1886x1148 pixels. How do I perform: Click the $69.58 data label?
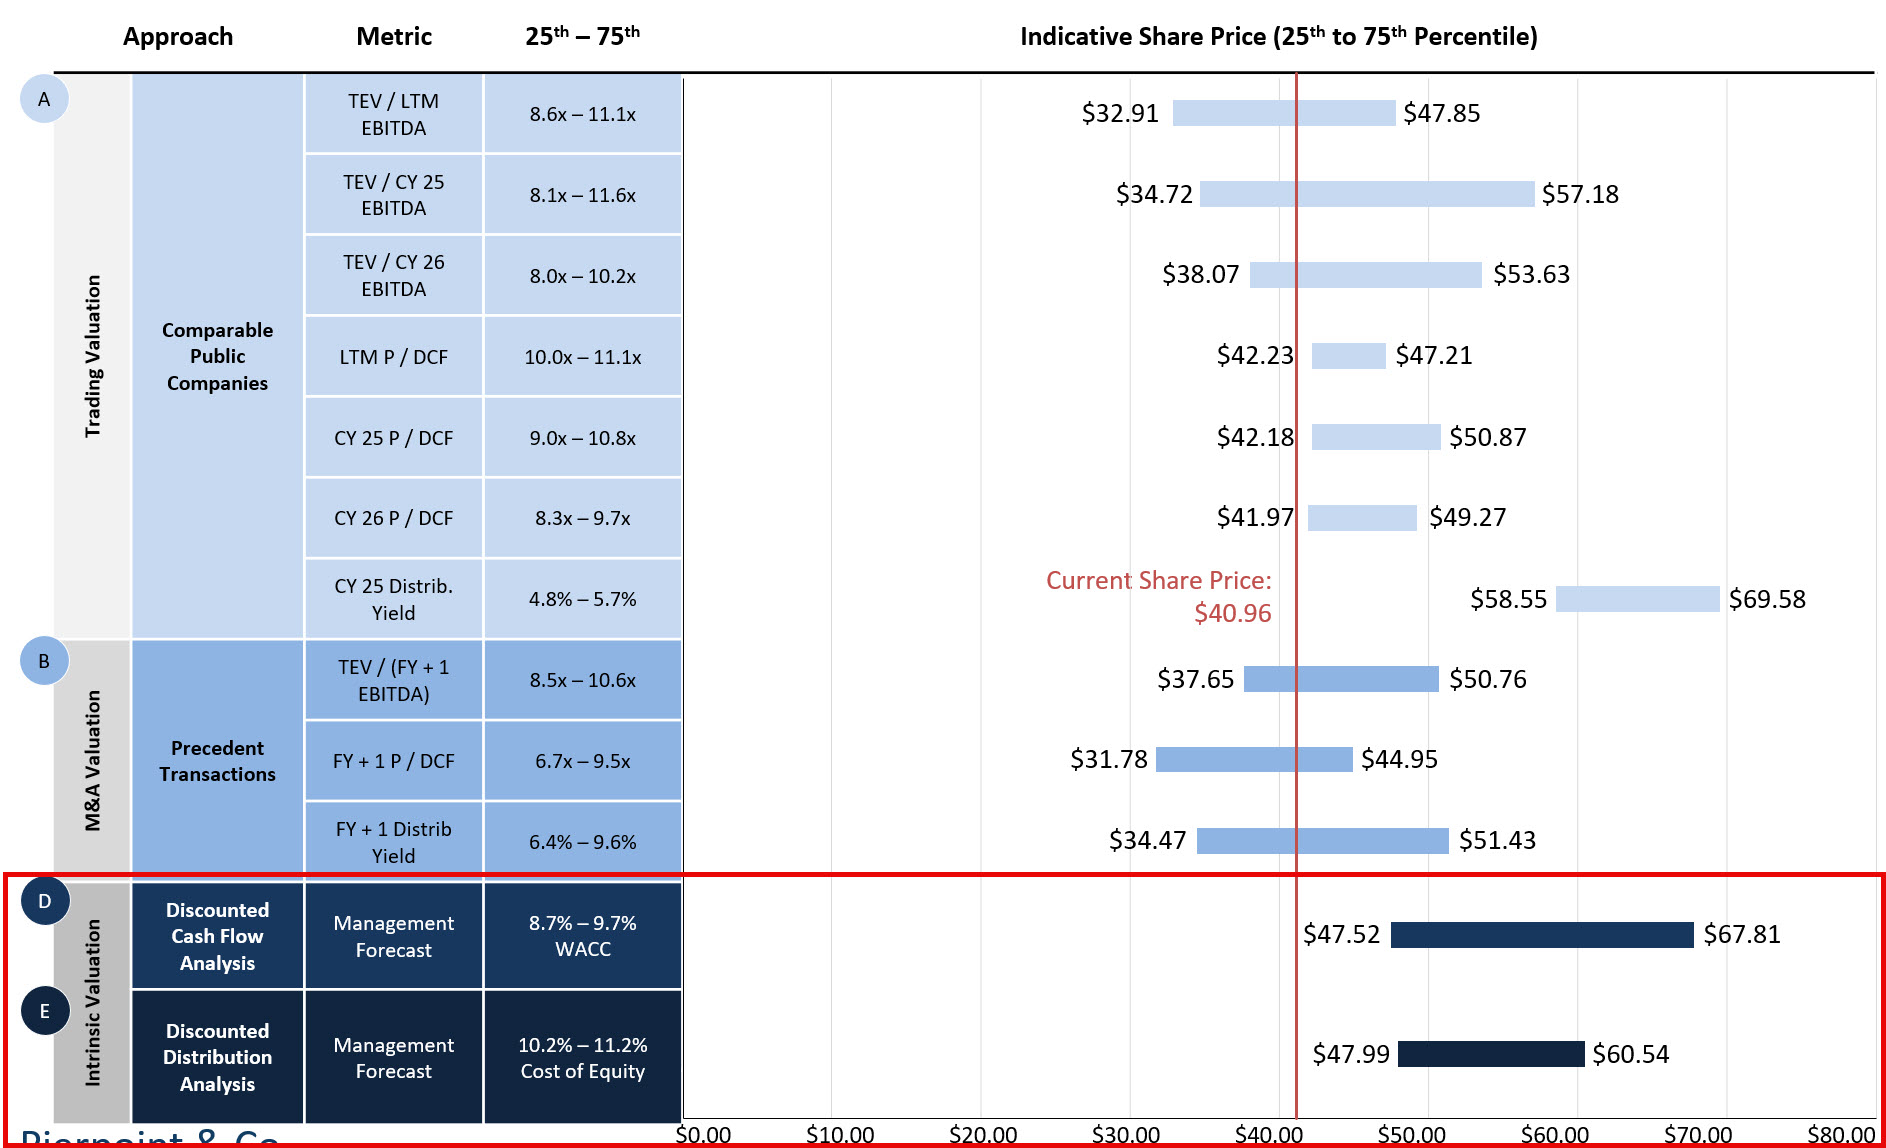coord(1767,599)
